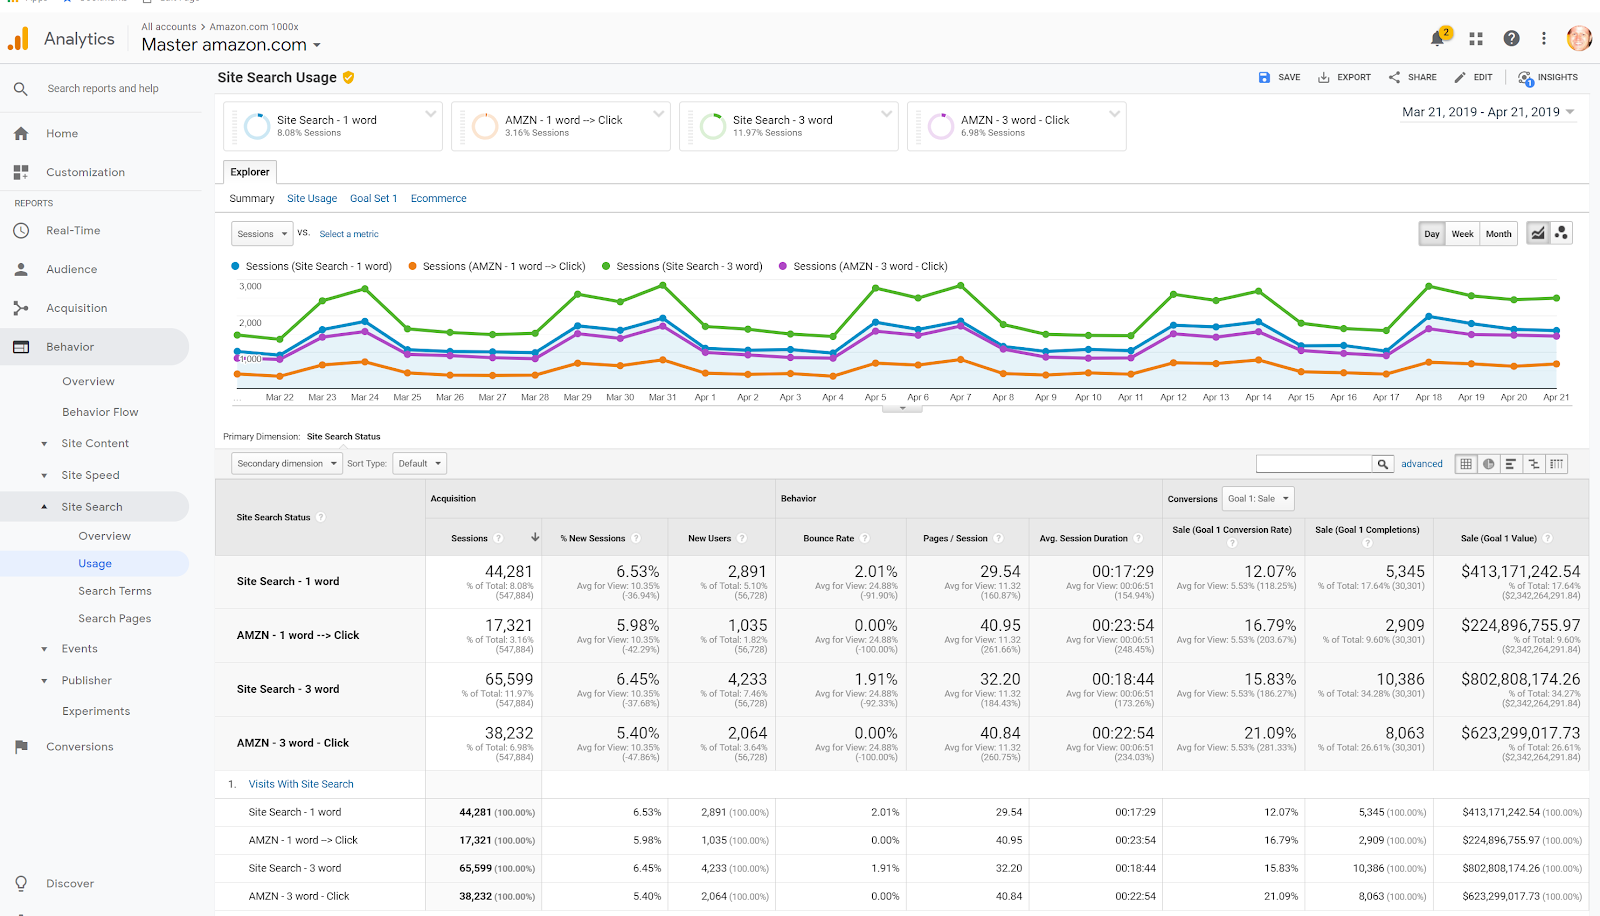The height and width of the screenshot is (916, 1600).
Task: Set graph interval to Day
Action: [1432, 234]
